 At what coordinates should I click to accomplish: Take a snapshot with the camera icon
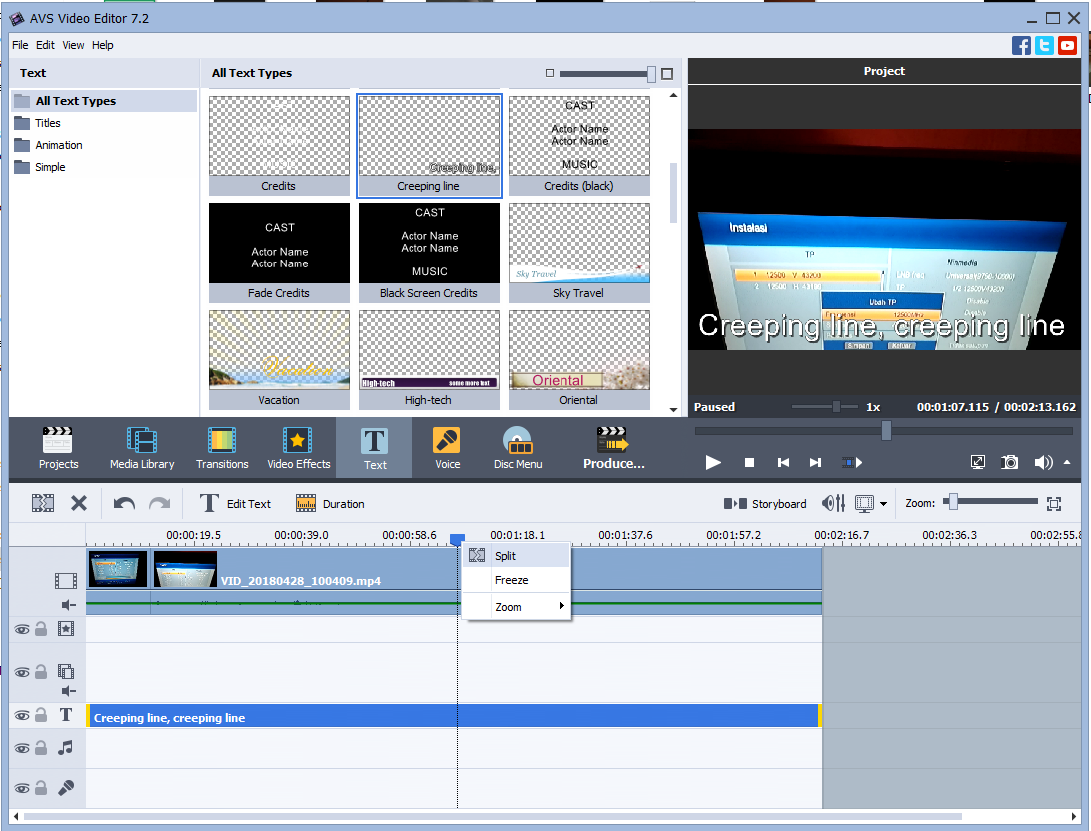(x=1009, y=462)
